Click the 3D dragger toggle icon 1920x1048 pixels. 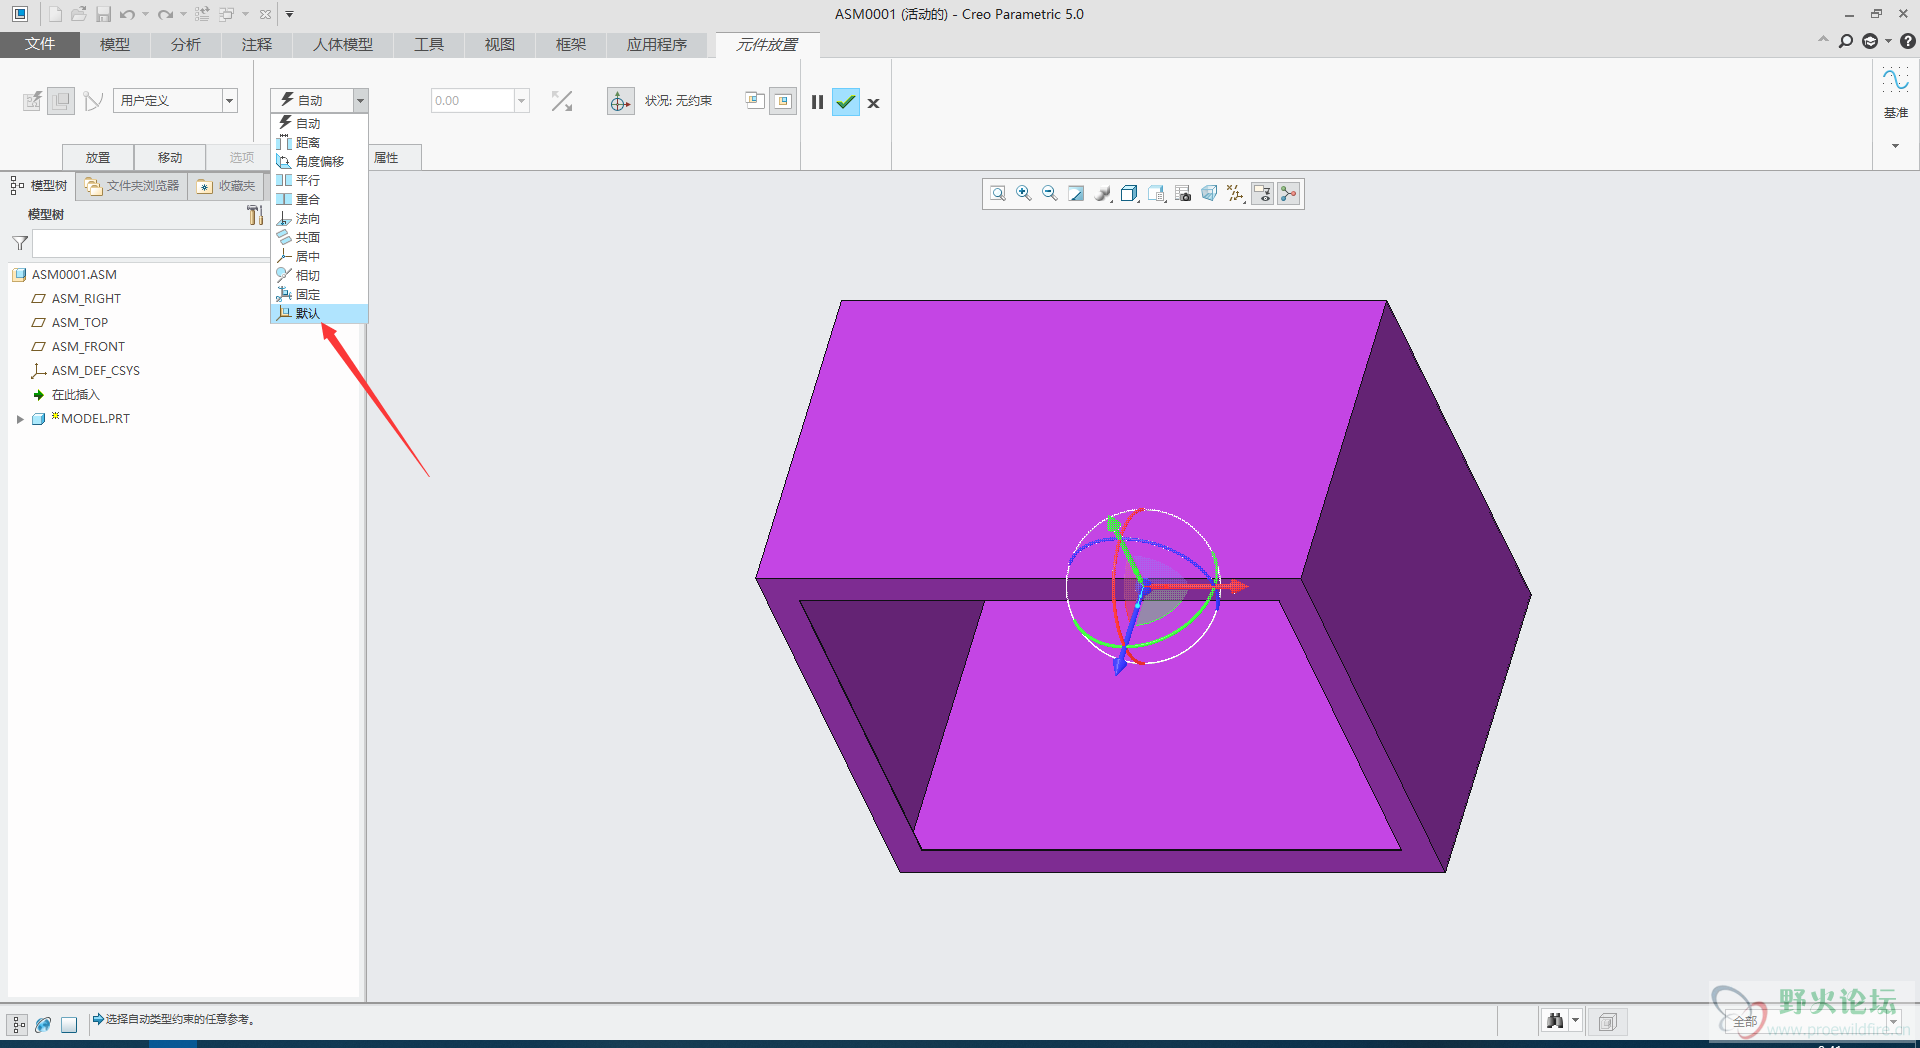(620, 102)
